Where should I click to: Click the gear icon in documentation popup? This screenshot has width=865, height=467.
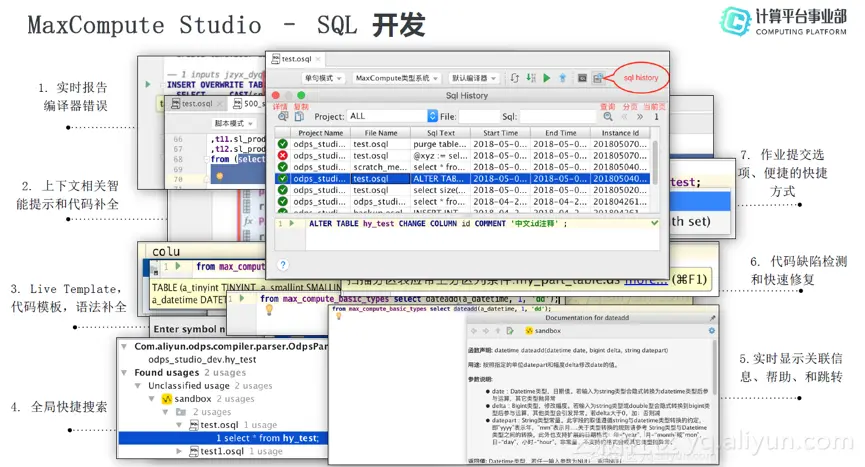pyautogui.click(x=712, y=330)
